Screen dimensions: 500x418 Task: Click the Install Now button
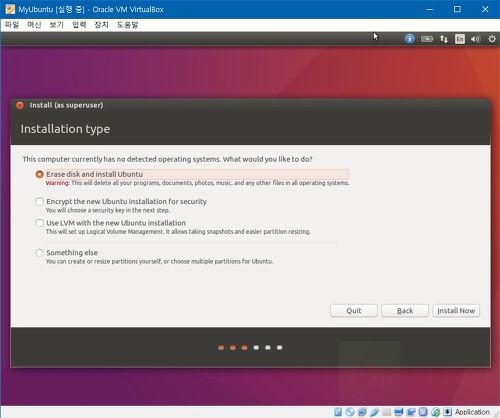click(x=456, y=311)
